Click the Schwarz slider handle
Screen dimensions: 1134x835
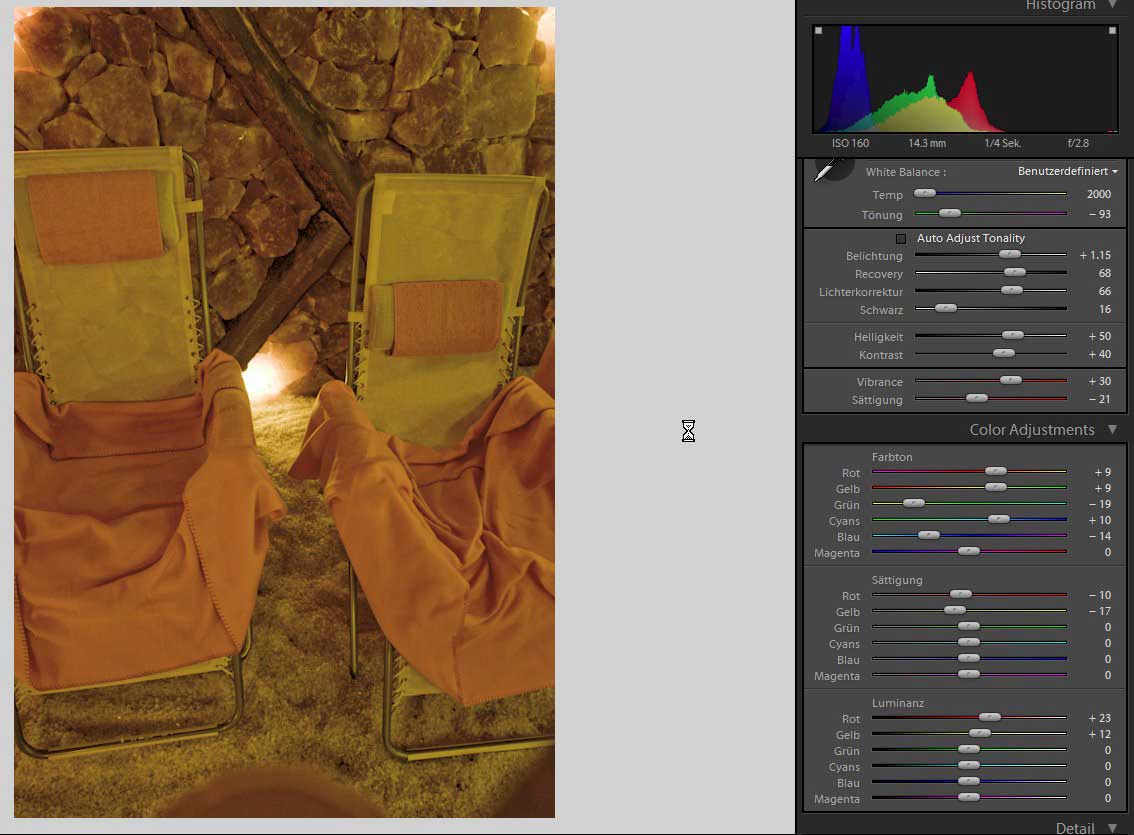(945, 309)
